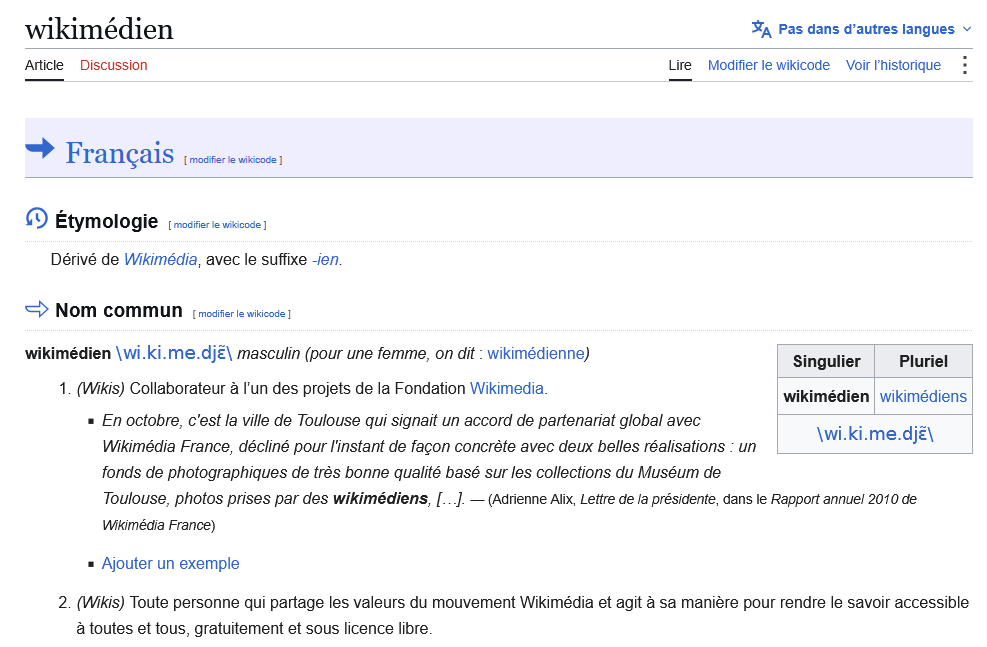The height and width of the screenshot is (647, 987).
Task: Click pronunciation \wi.ki.me.djɛ̃\ next to headword
Action: coord(174,352)
